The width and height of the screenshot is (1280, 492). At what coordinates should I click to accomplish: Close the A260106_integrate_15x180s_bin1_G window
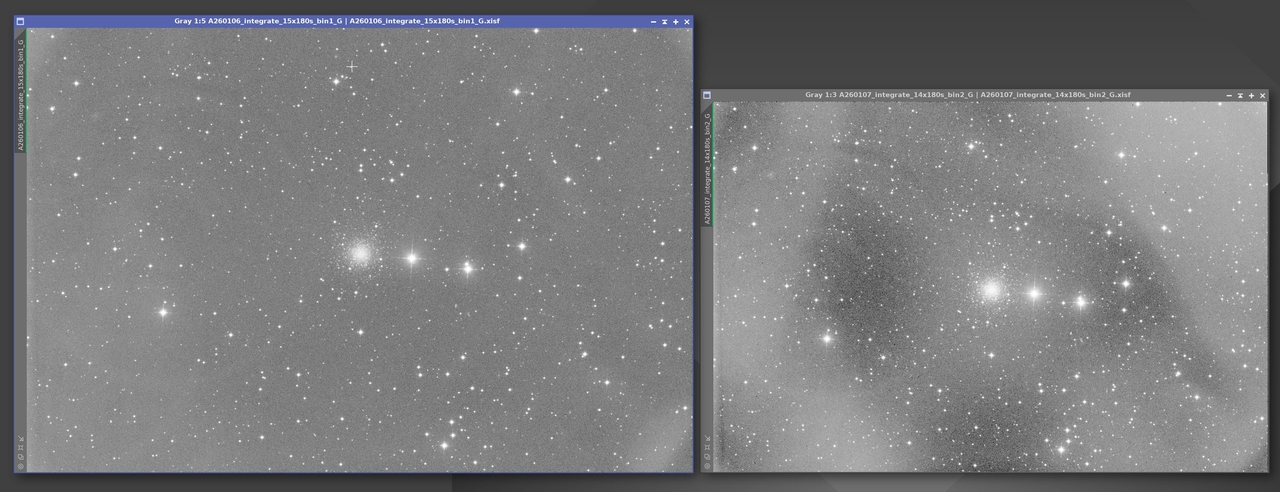click(686, 21)
